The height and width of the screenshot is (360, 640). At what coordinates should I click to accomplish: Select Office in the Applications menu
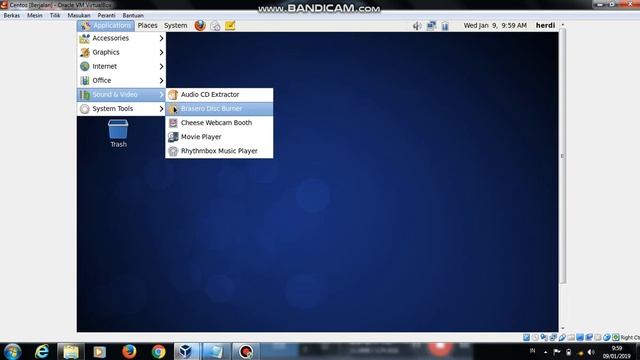tap(121, 80)
